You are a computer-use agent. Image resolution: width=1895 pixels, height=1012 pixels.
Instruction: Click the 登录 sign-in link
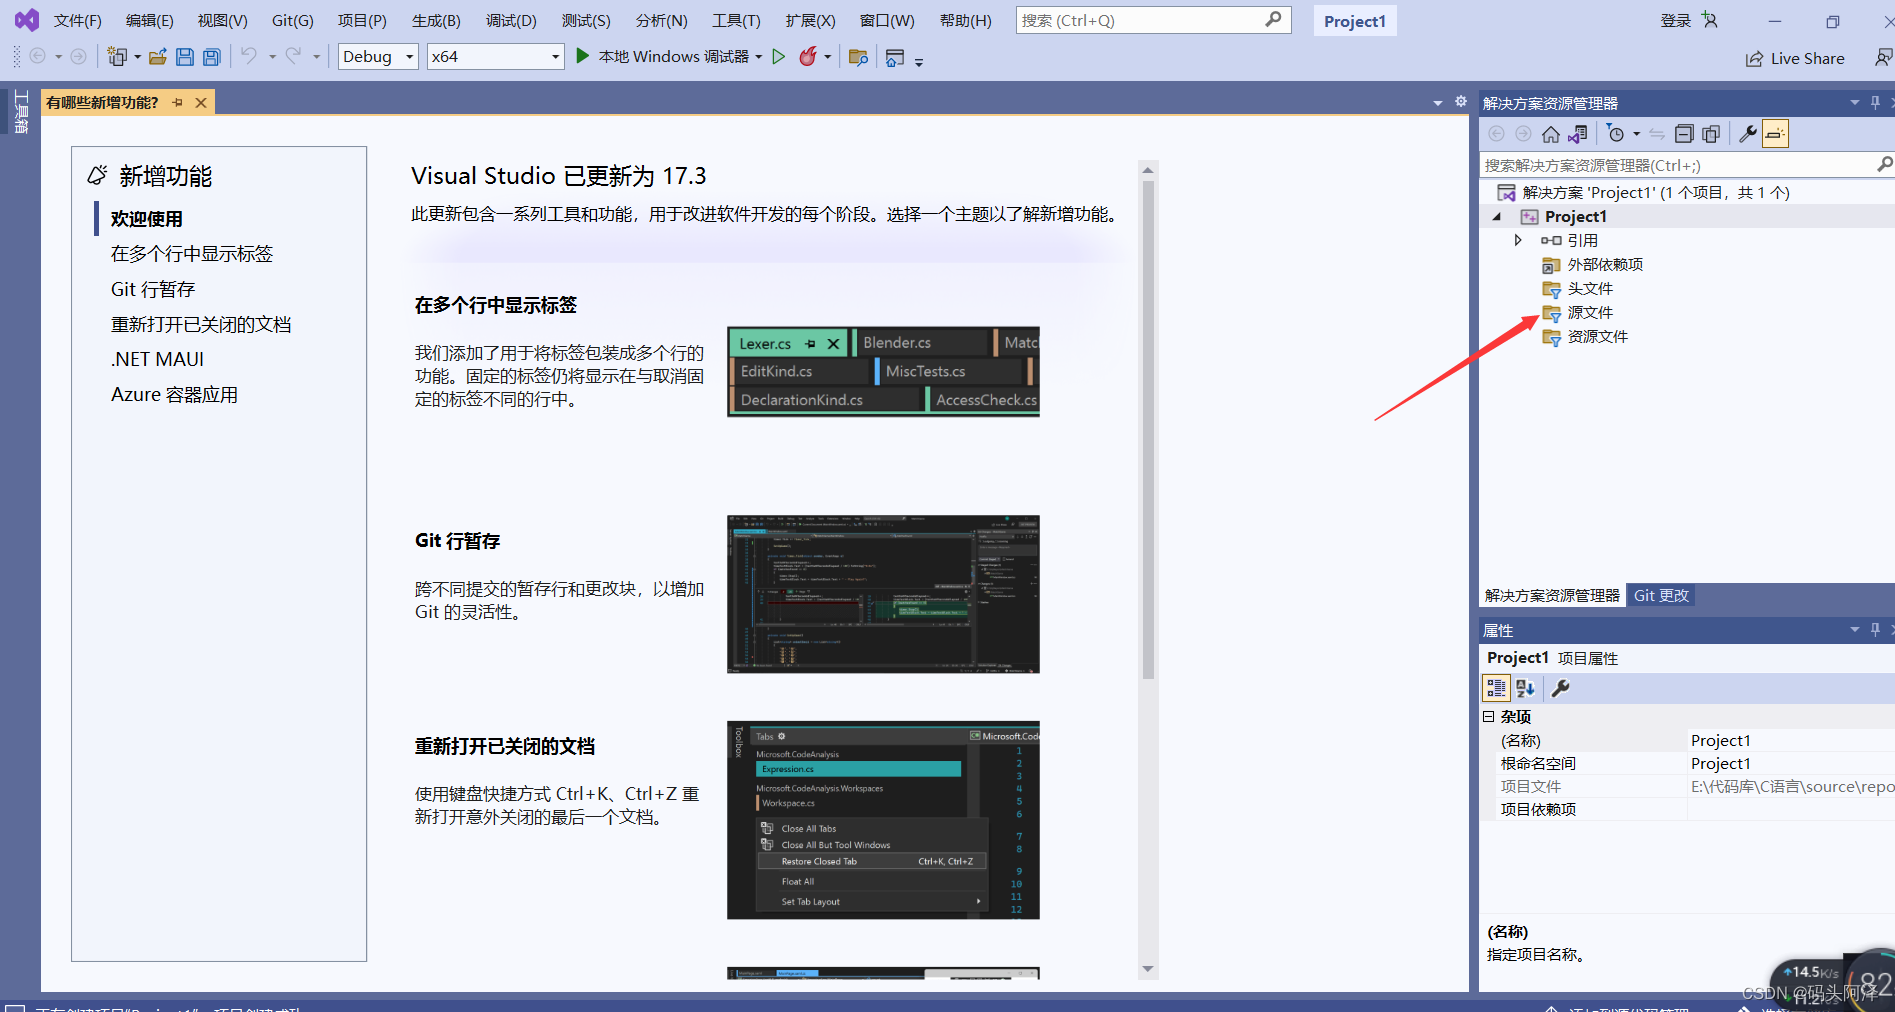click(1675, 20)
